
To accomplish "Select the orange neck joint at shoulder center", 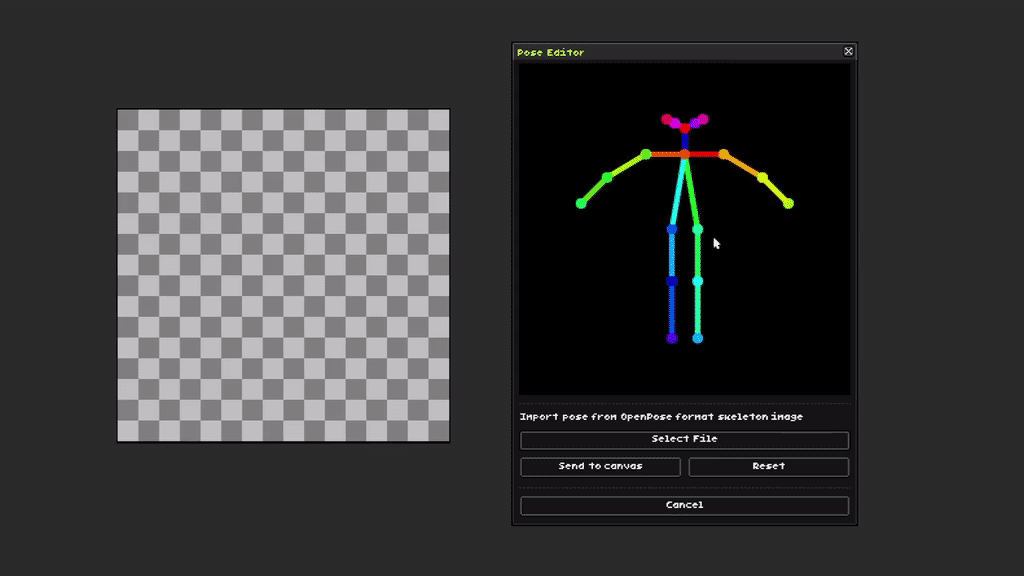I will (685, 154).
